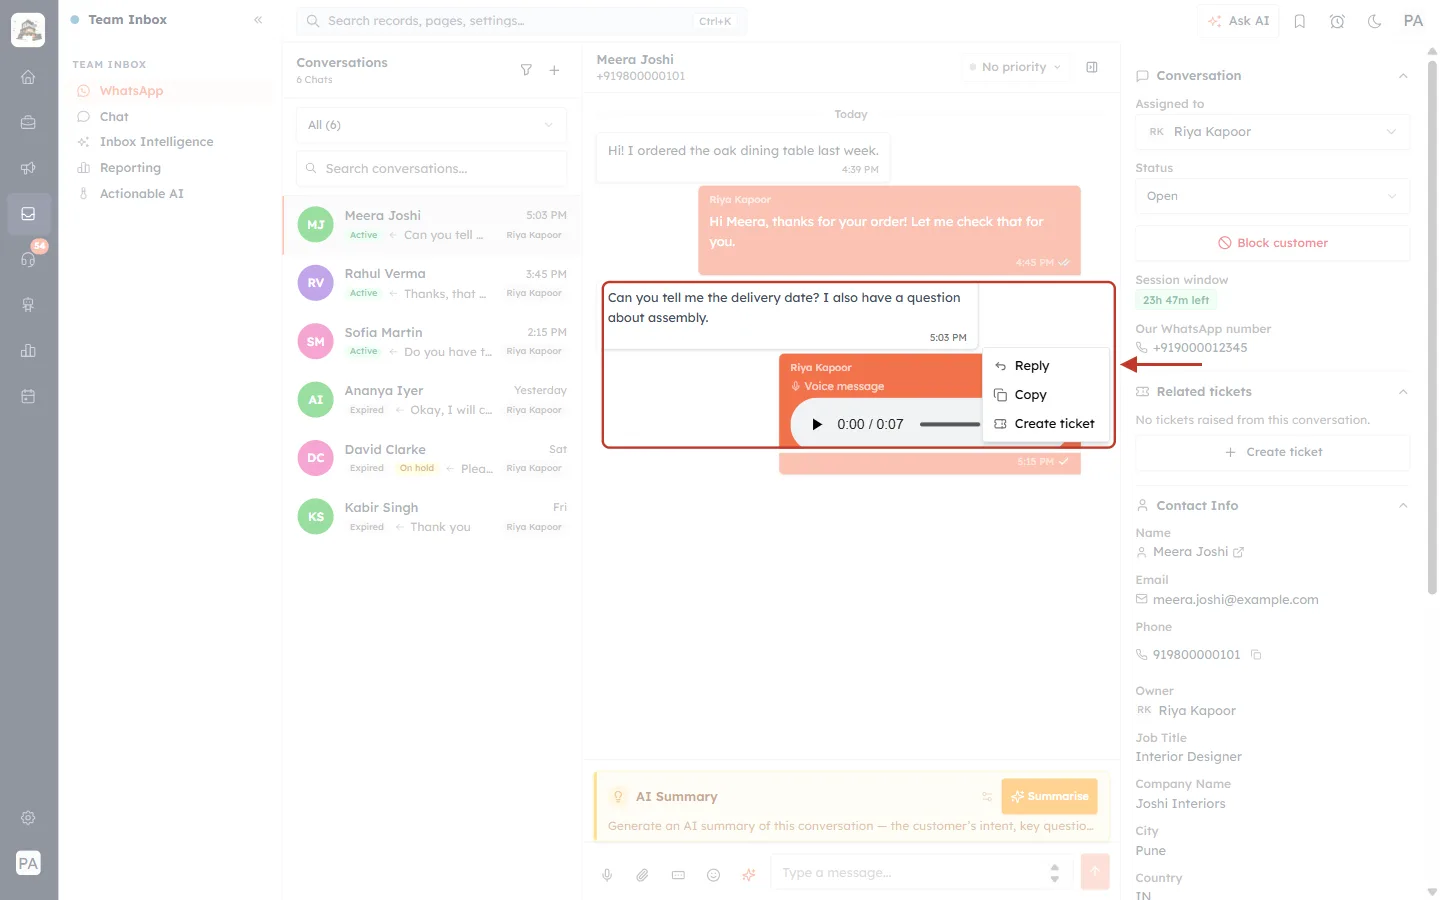Choose Copy from the message context menu

pos(1046,395)
